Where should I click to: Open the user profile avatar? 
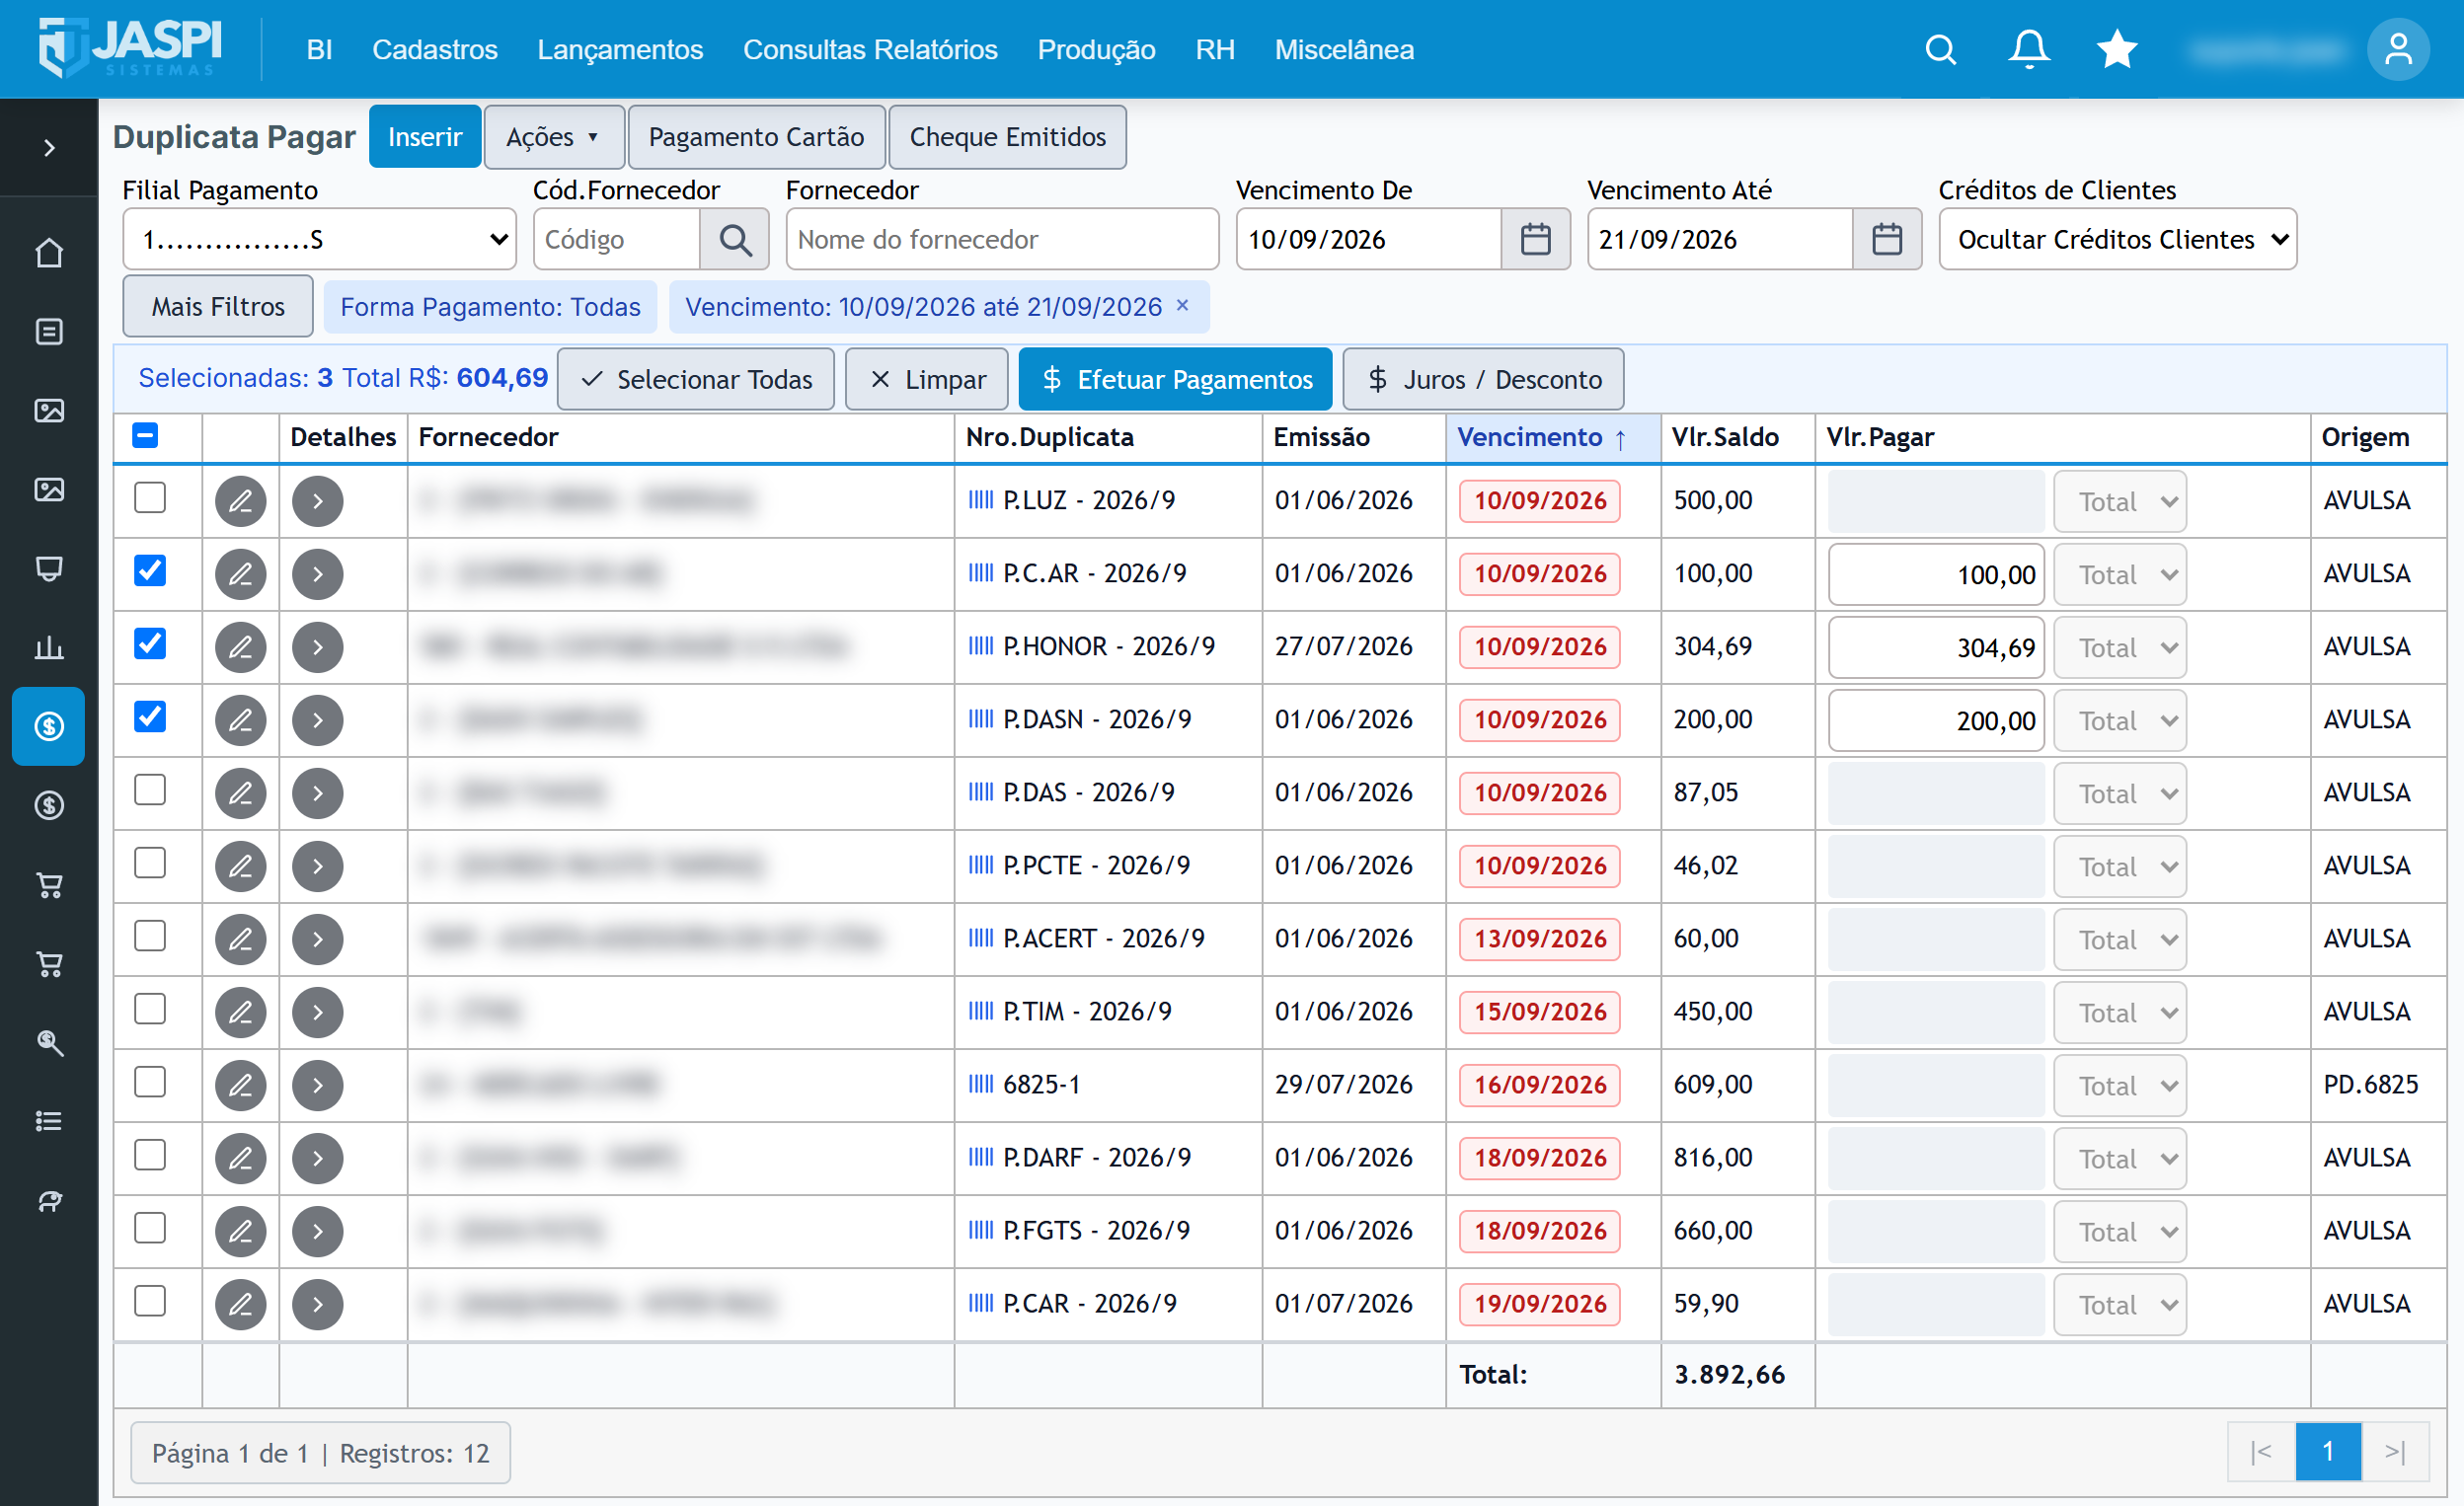tap(2397, 49)
